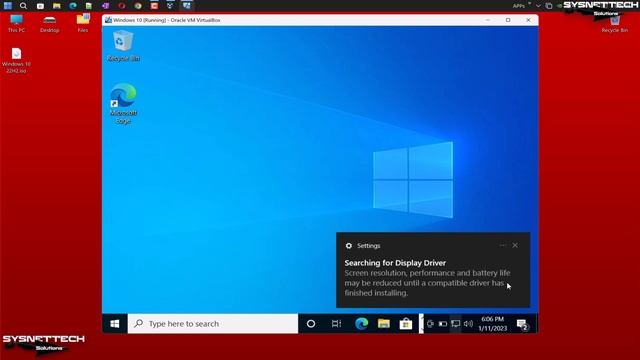Image resolution: width=640 pixels, height=360 pixels.
Task: Maximize the VirtualBox VM window
Action: point(508,20)
